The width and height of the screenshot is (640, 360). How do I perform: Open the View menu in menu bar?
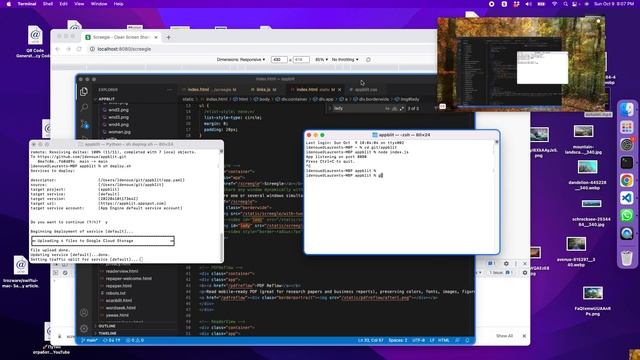coord(79,4)
